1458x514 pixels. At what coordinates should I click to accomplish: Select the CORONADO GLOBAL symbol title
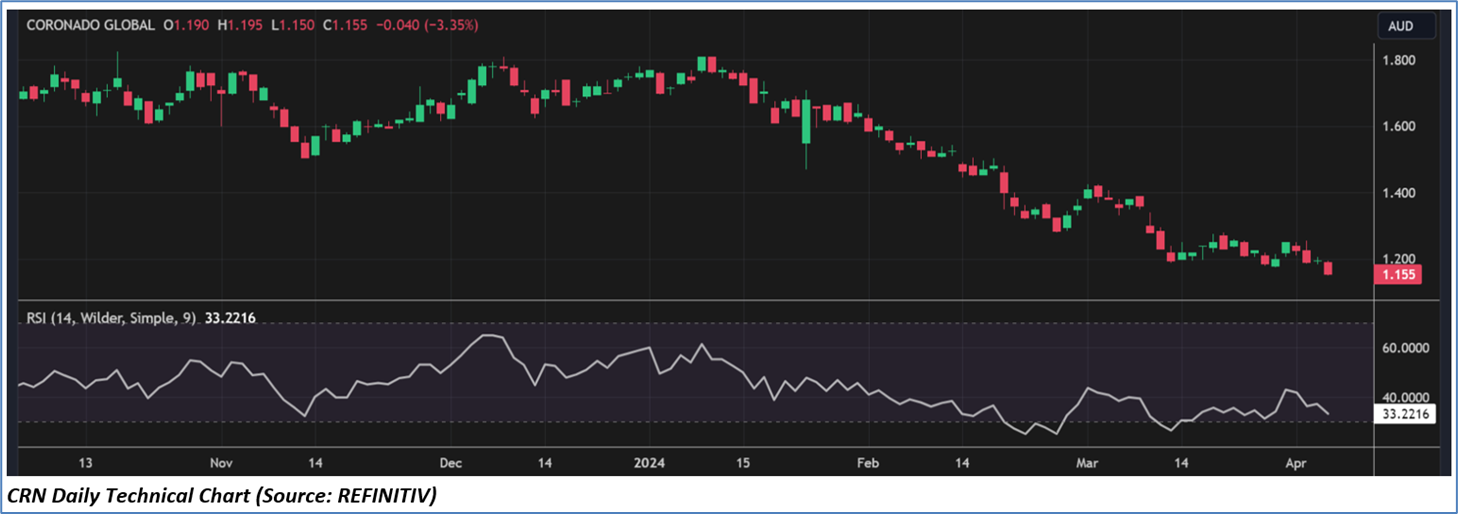88,24
